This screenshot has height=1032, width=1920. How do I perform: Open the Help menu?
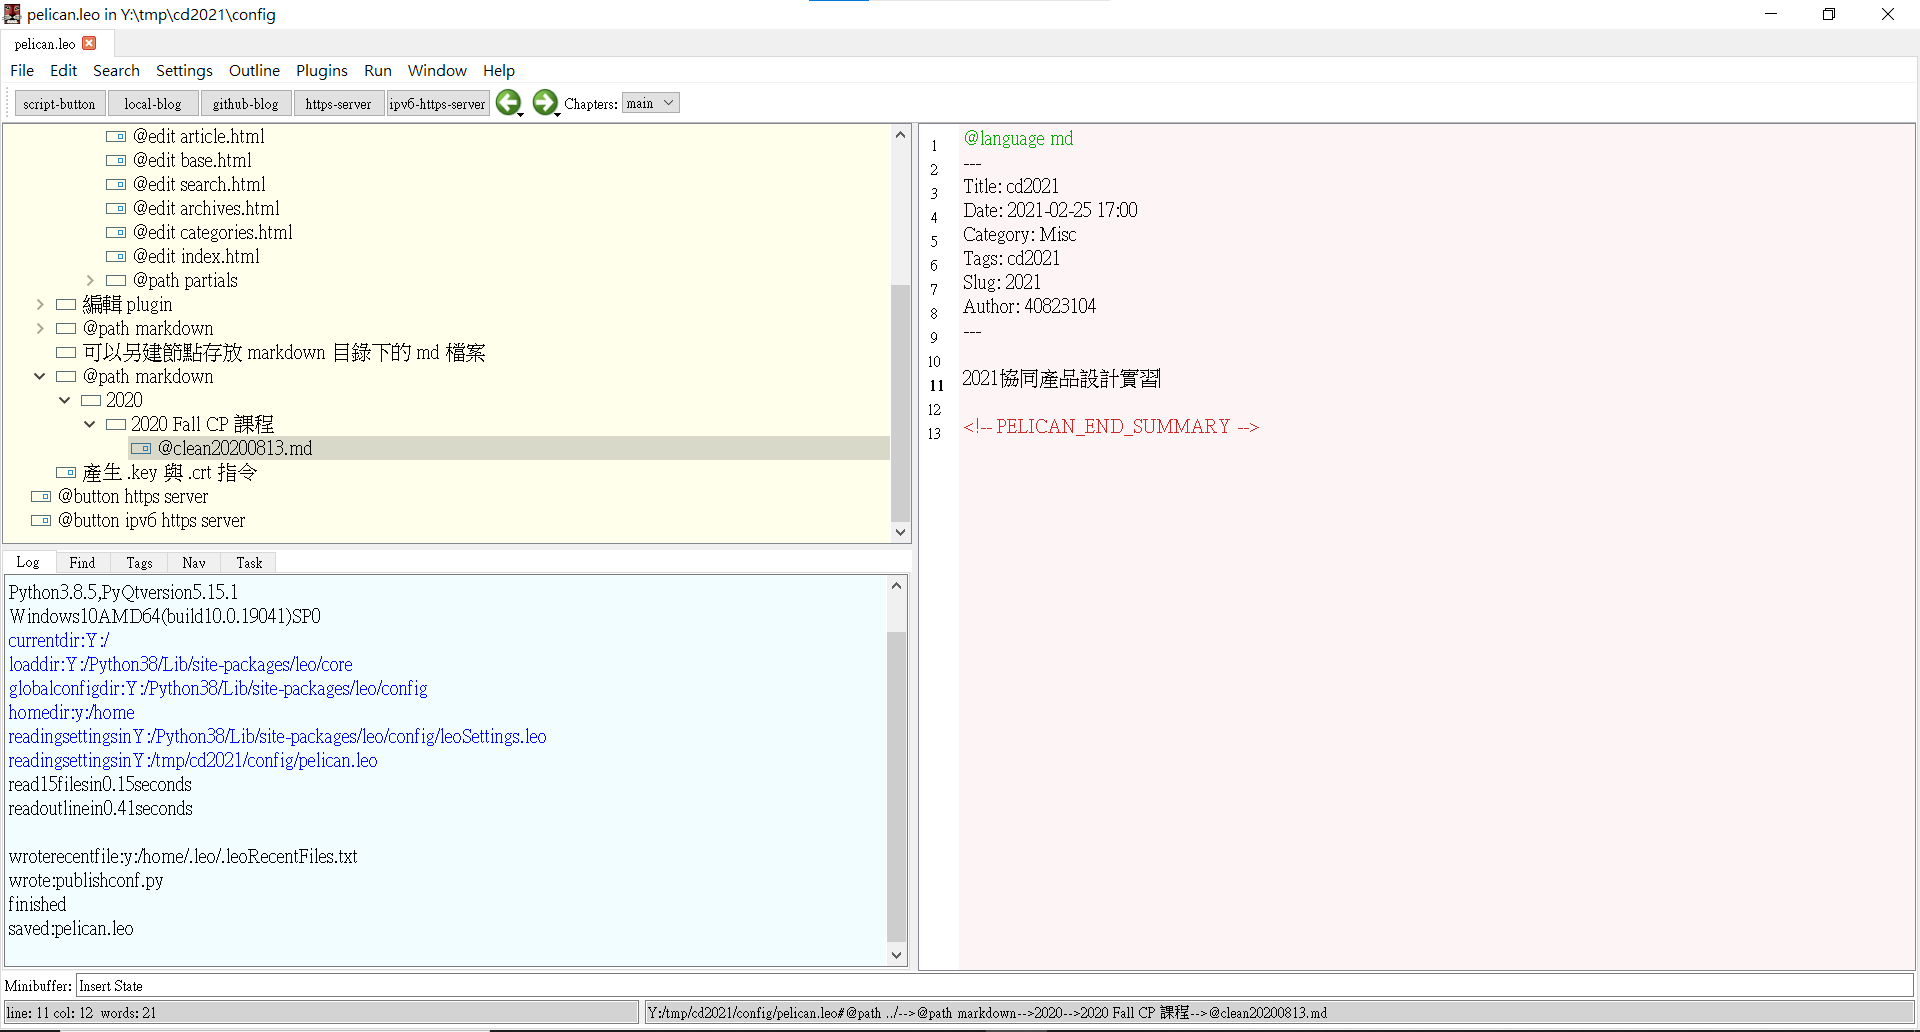pos(499,70)
